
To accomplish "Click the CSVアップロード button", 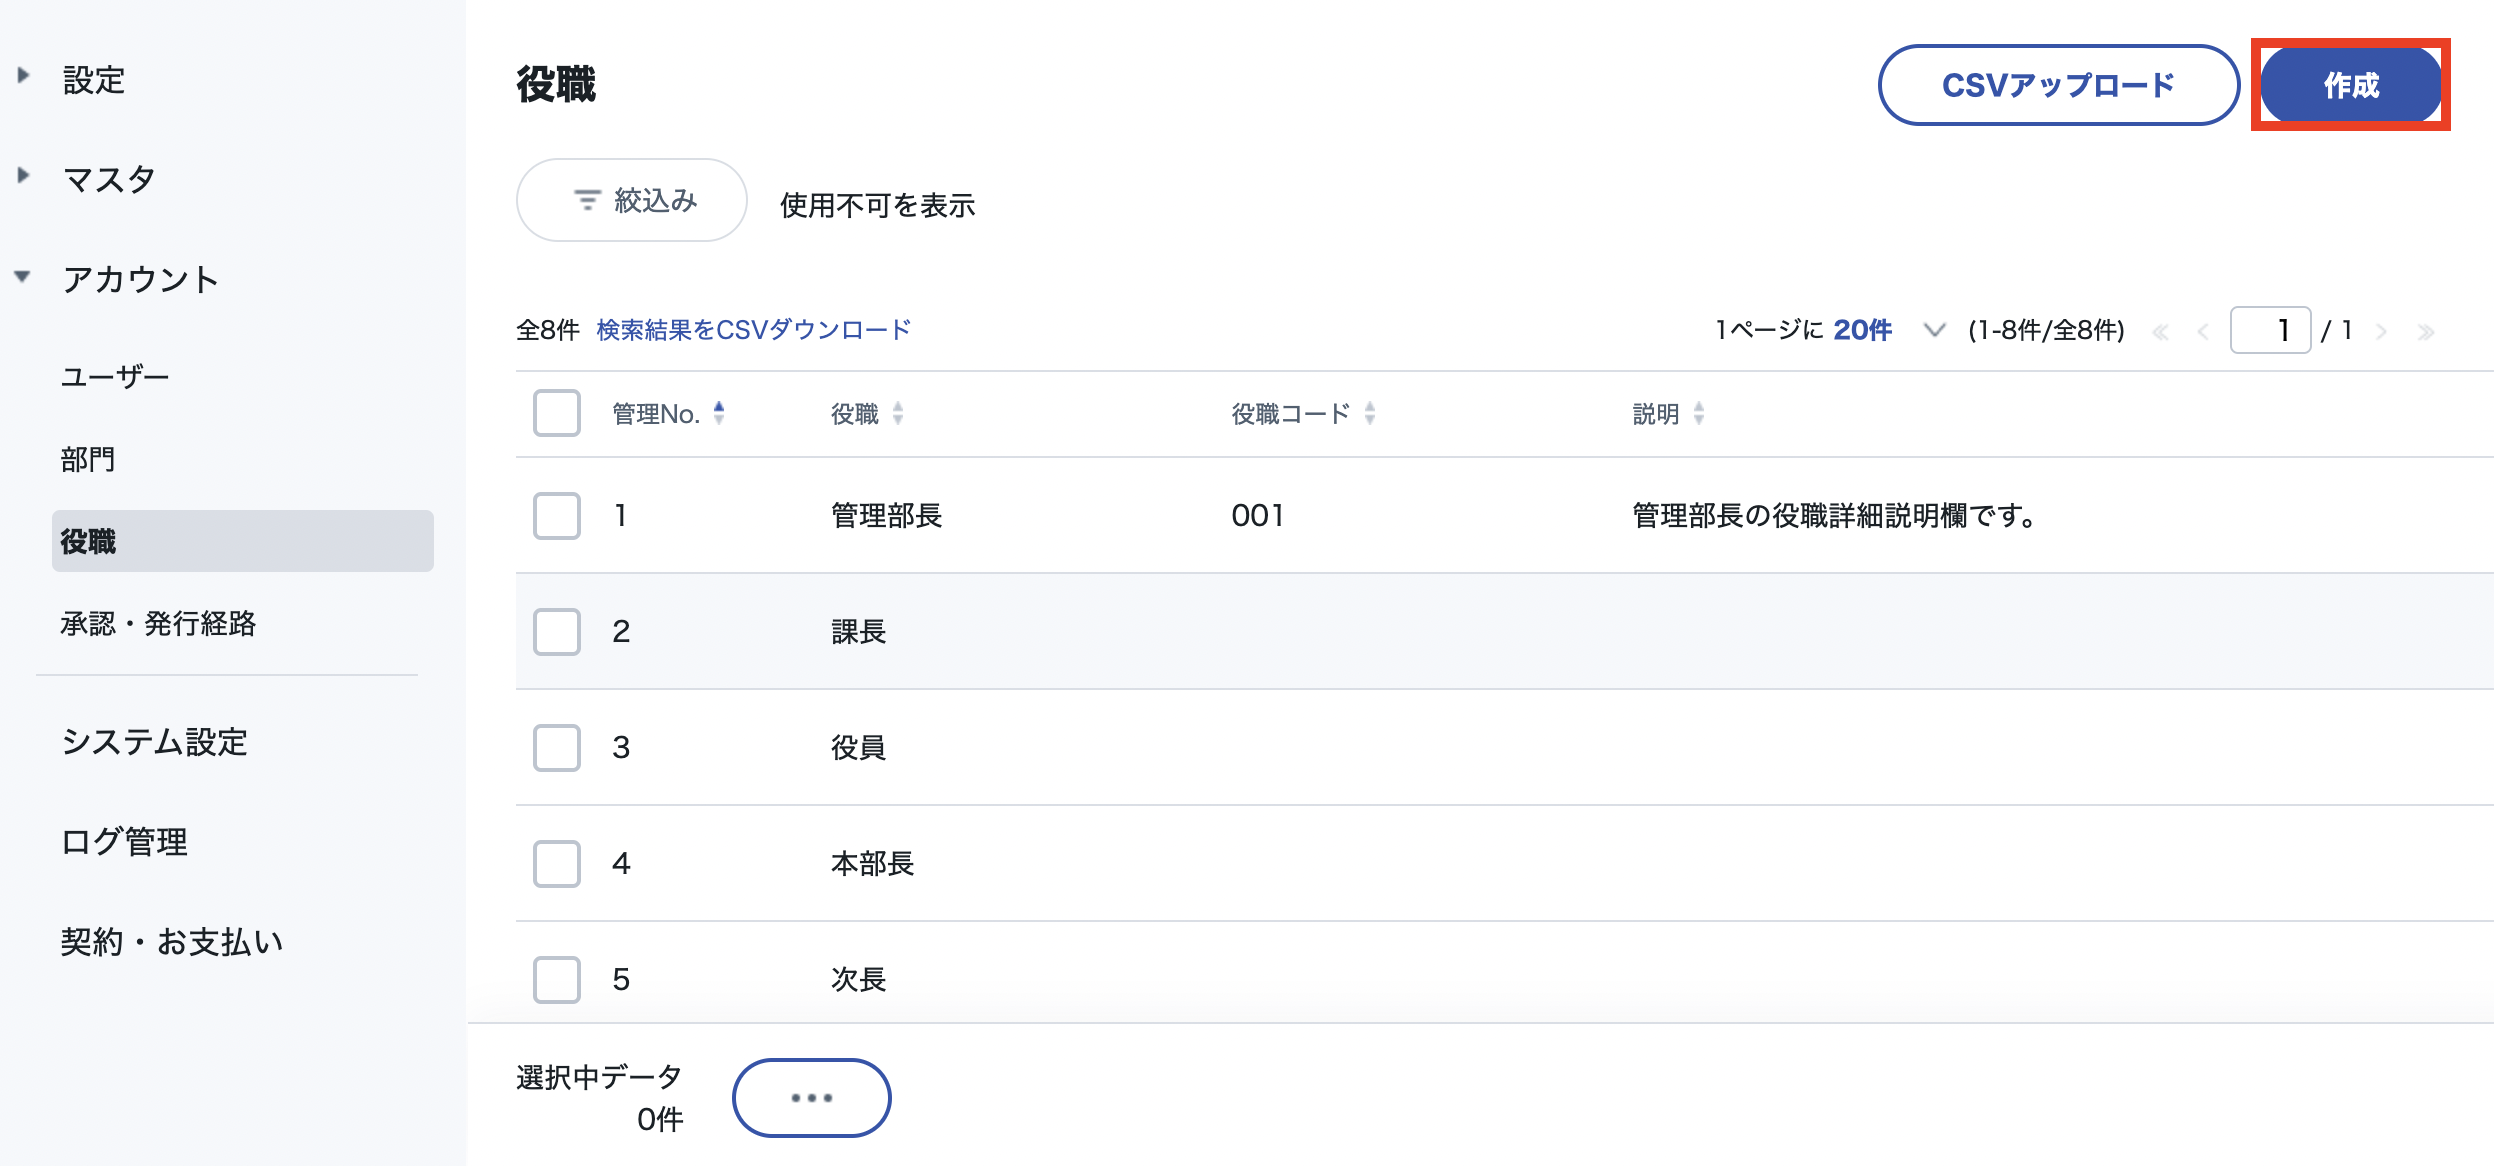I will pyautogui.click(x=2058, y=85).
